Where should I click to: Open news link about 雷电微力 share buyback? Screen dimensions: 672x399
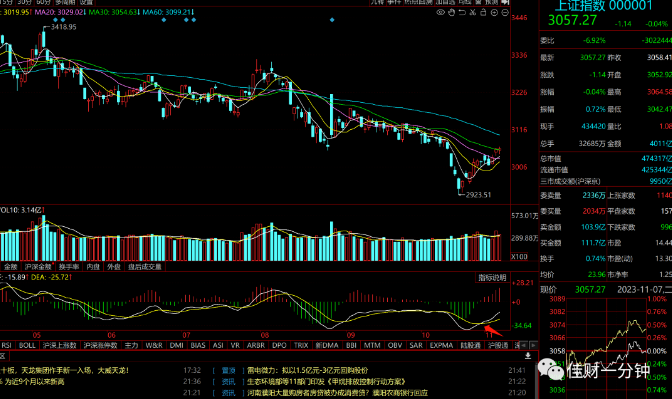click(x=307, y=370)
